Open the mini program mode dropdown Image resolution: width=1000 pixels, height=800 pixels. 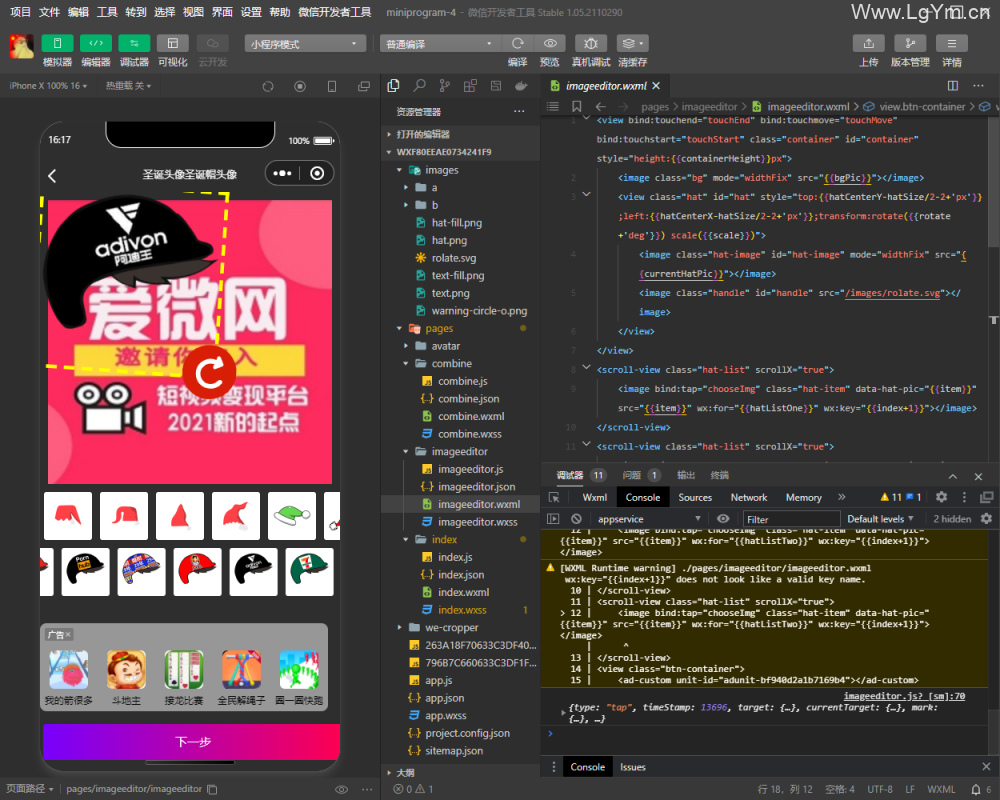305,43
